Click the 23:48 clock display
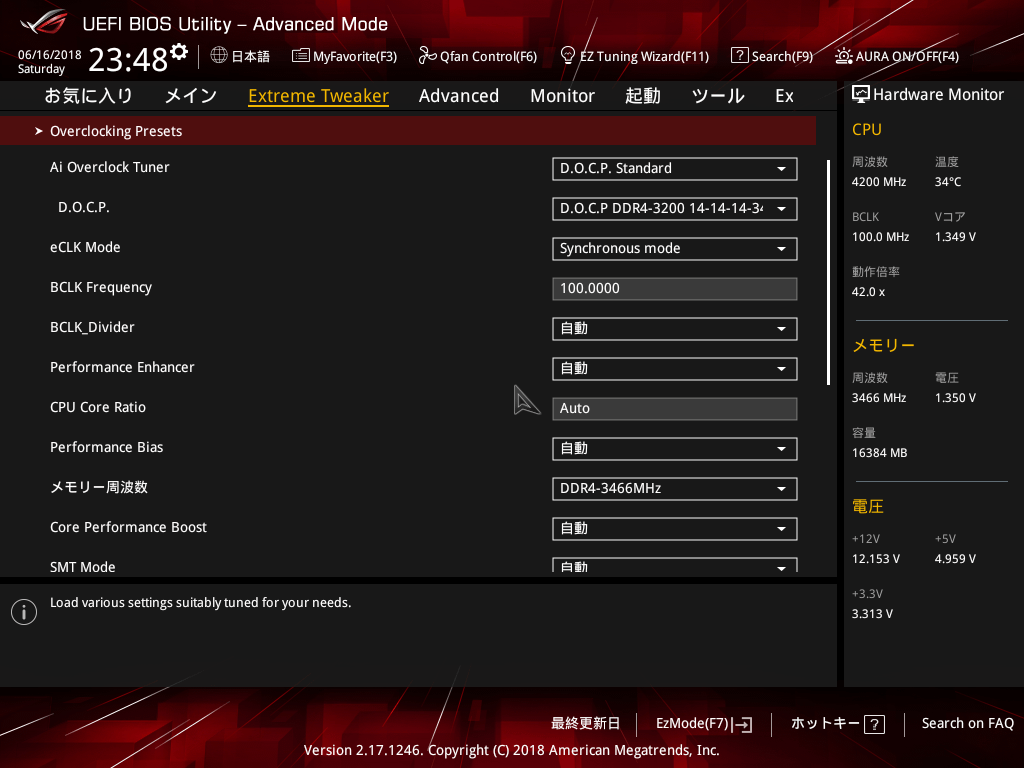This screenshot has width=1024, height=768. (128, 60)
